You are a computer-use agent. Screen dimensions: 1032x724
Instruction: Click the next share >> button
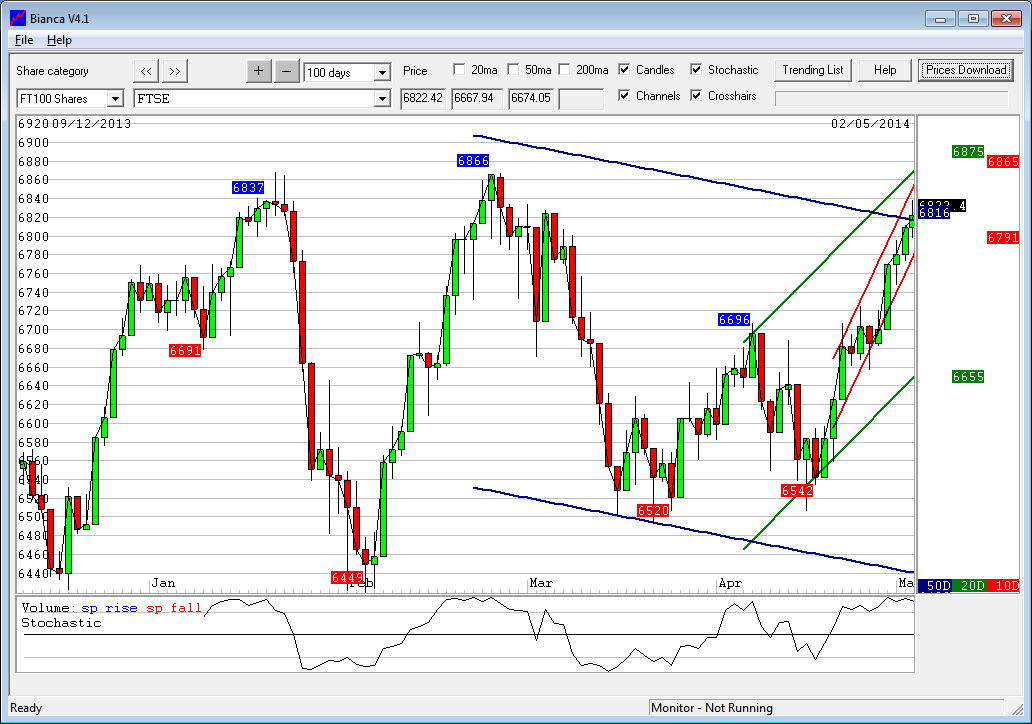tap(174, 70)
